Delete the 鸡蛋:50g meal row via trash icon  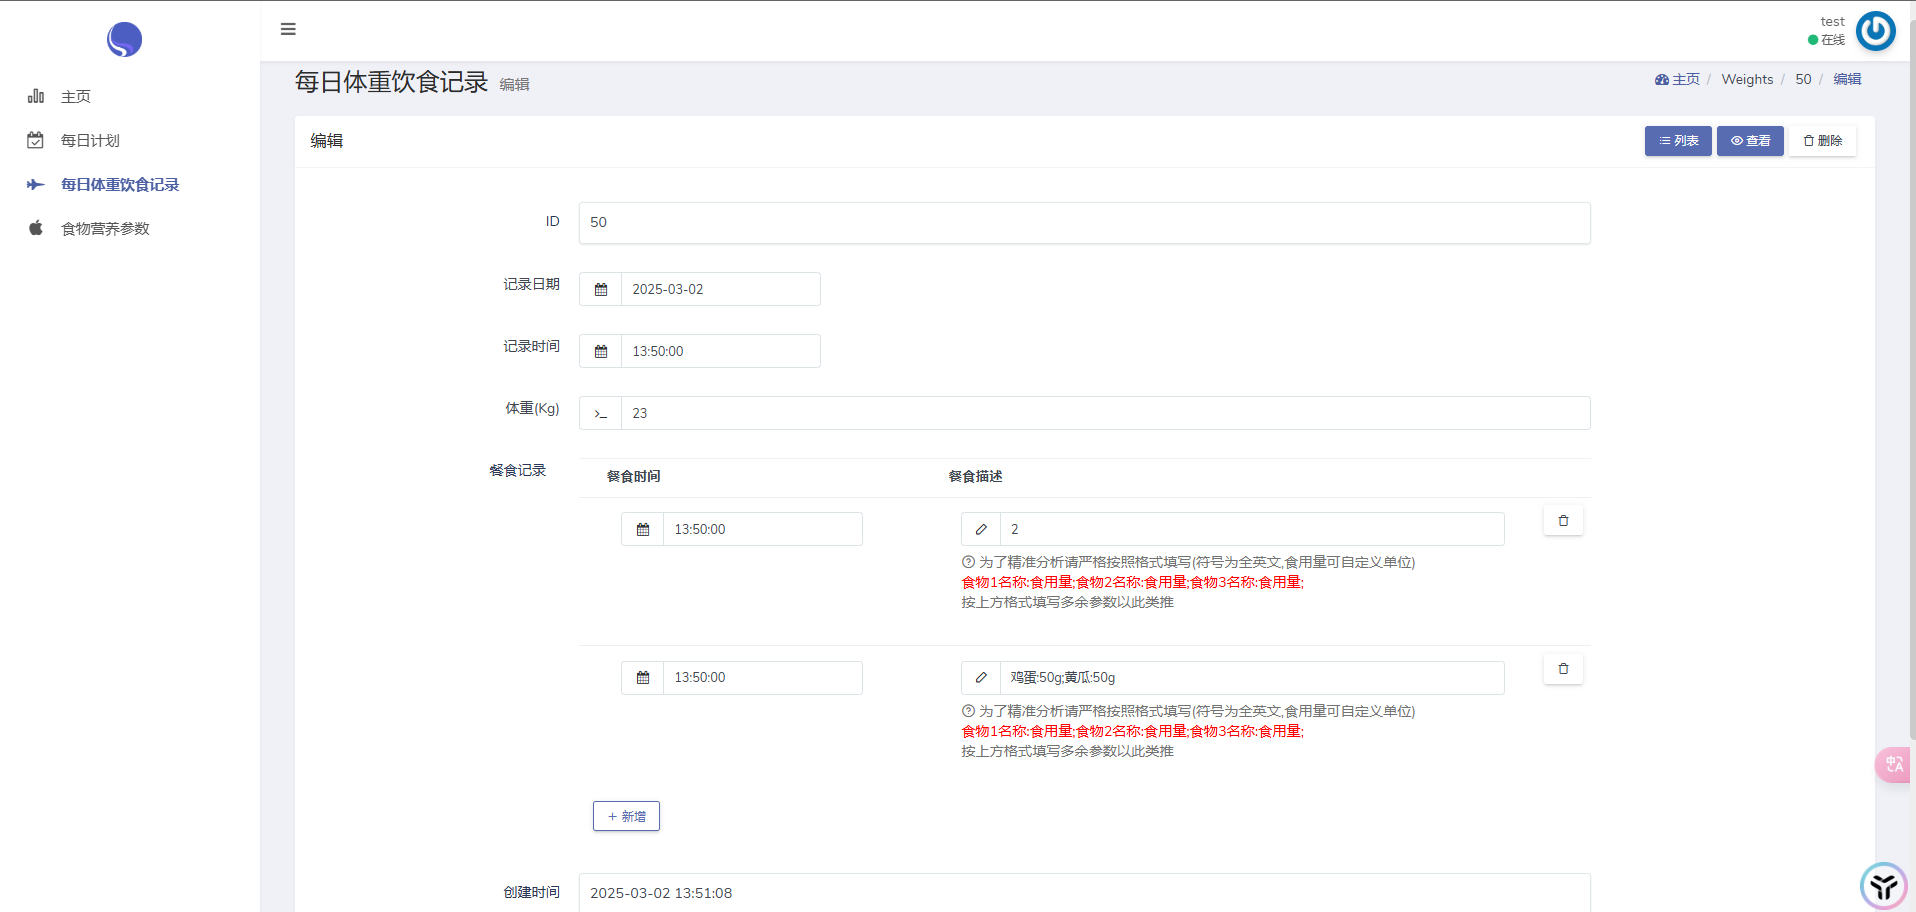tap(1563, 669)
